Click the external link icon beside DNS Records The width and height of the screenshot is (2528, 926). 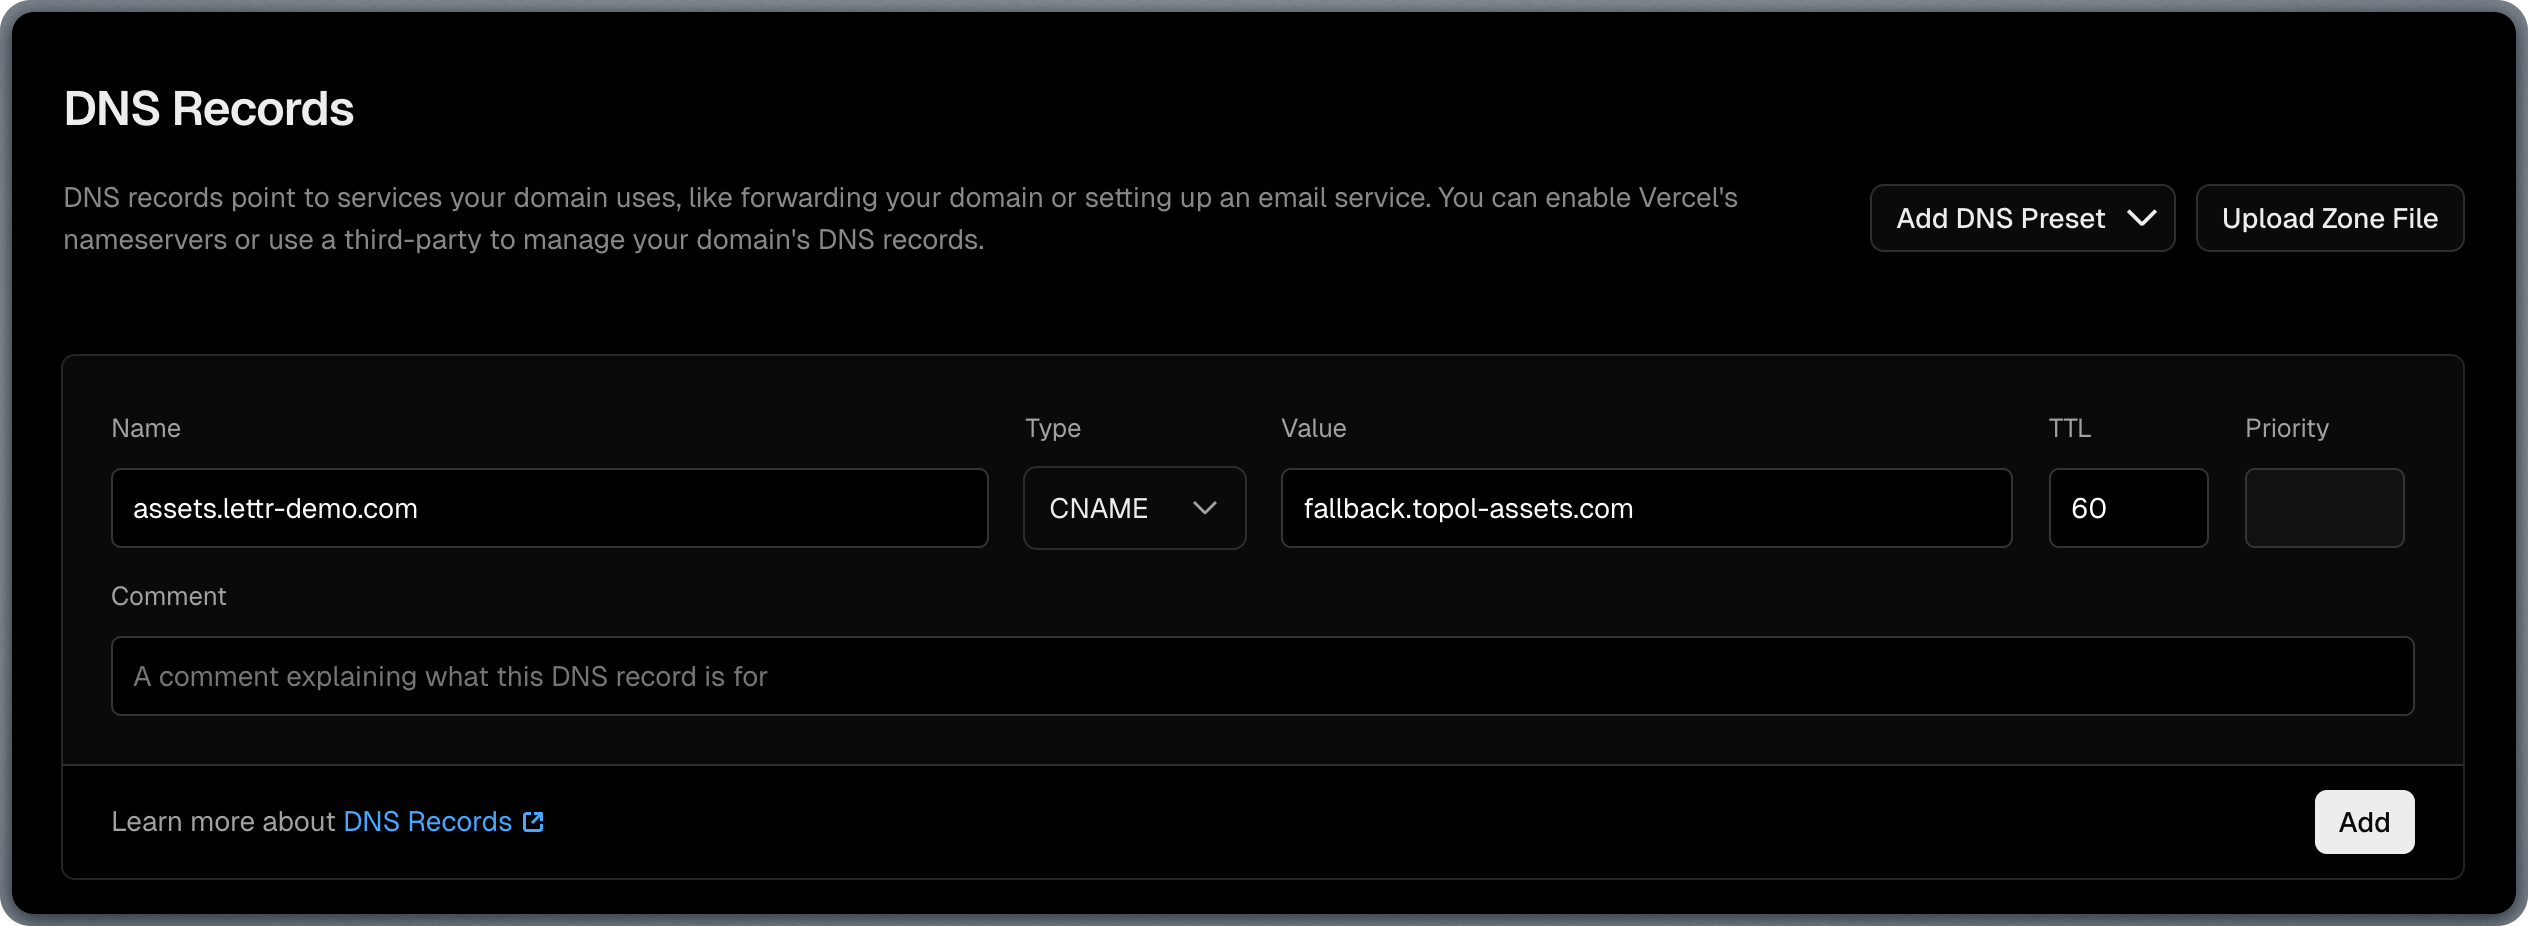point(532,822)
